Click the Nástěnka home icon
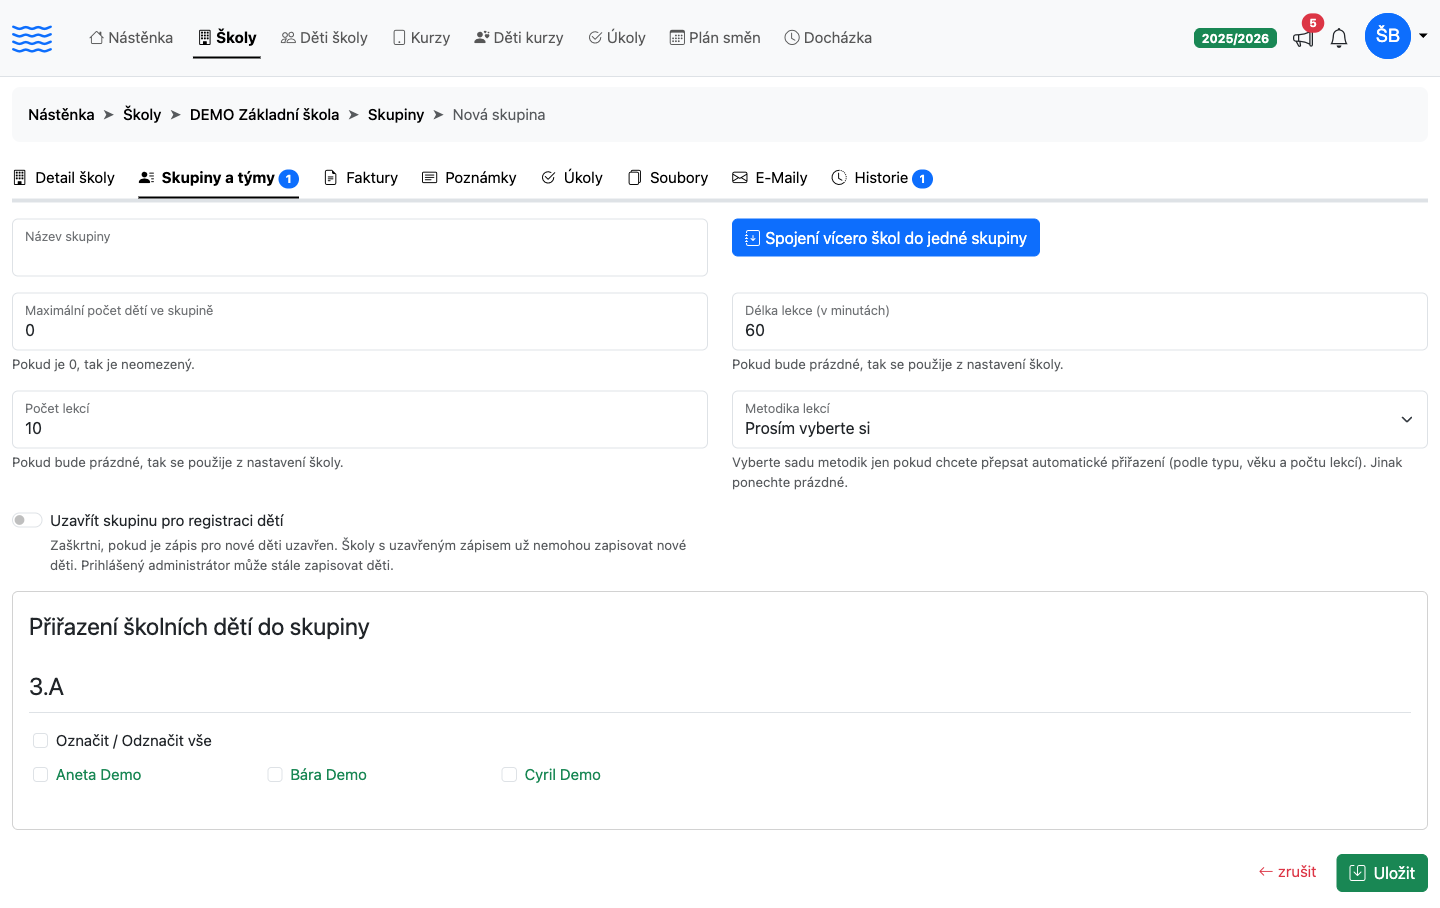Screen dimensions: 1440x908 [x=96, y=38]
